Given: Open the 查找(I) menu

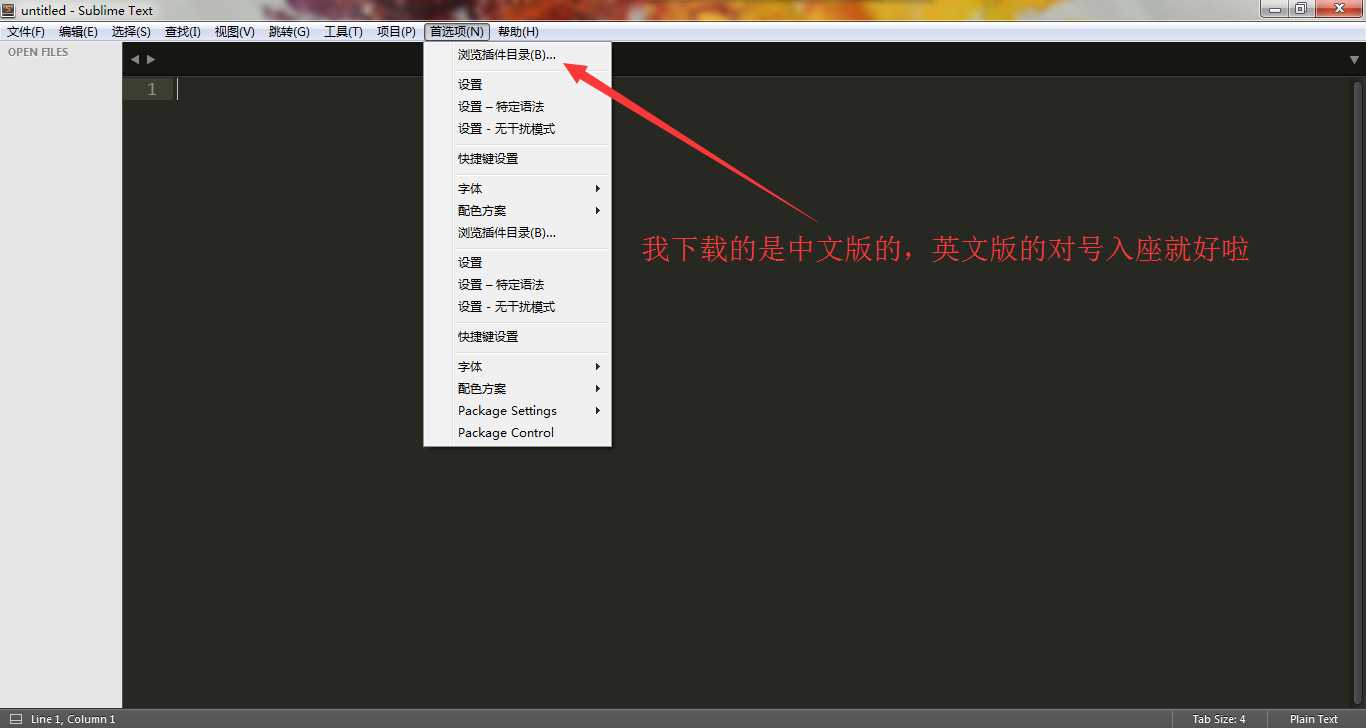Looking at the screenshot, I should pyautogui.click(x=183, y=32).
